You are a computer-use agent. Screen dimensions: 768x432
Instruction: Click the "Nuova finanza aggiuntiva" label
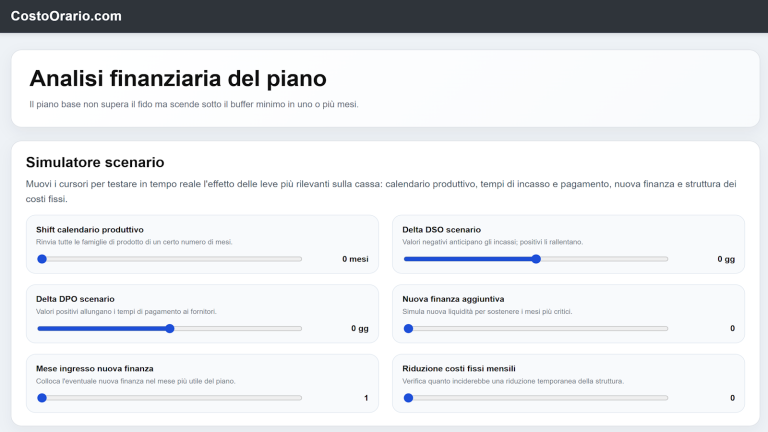453,299
